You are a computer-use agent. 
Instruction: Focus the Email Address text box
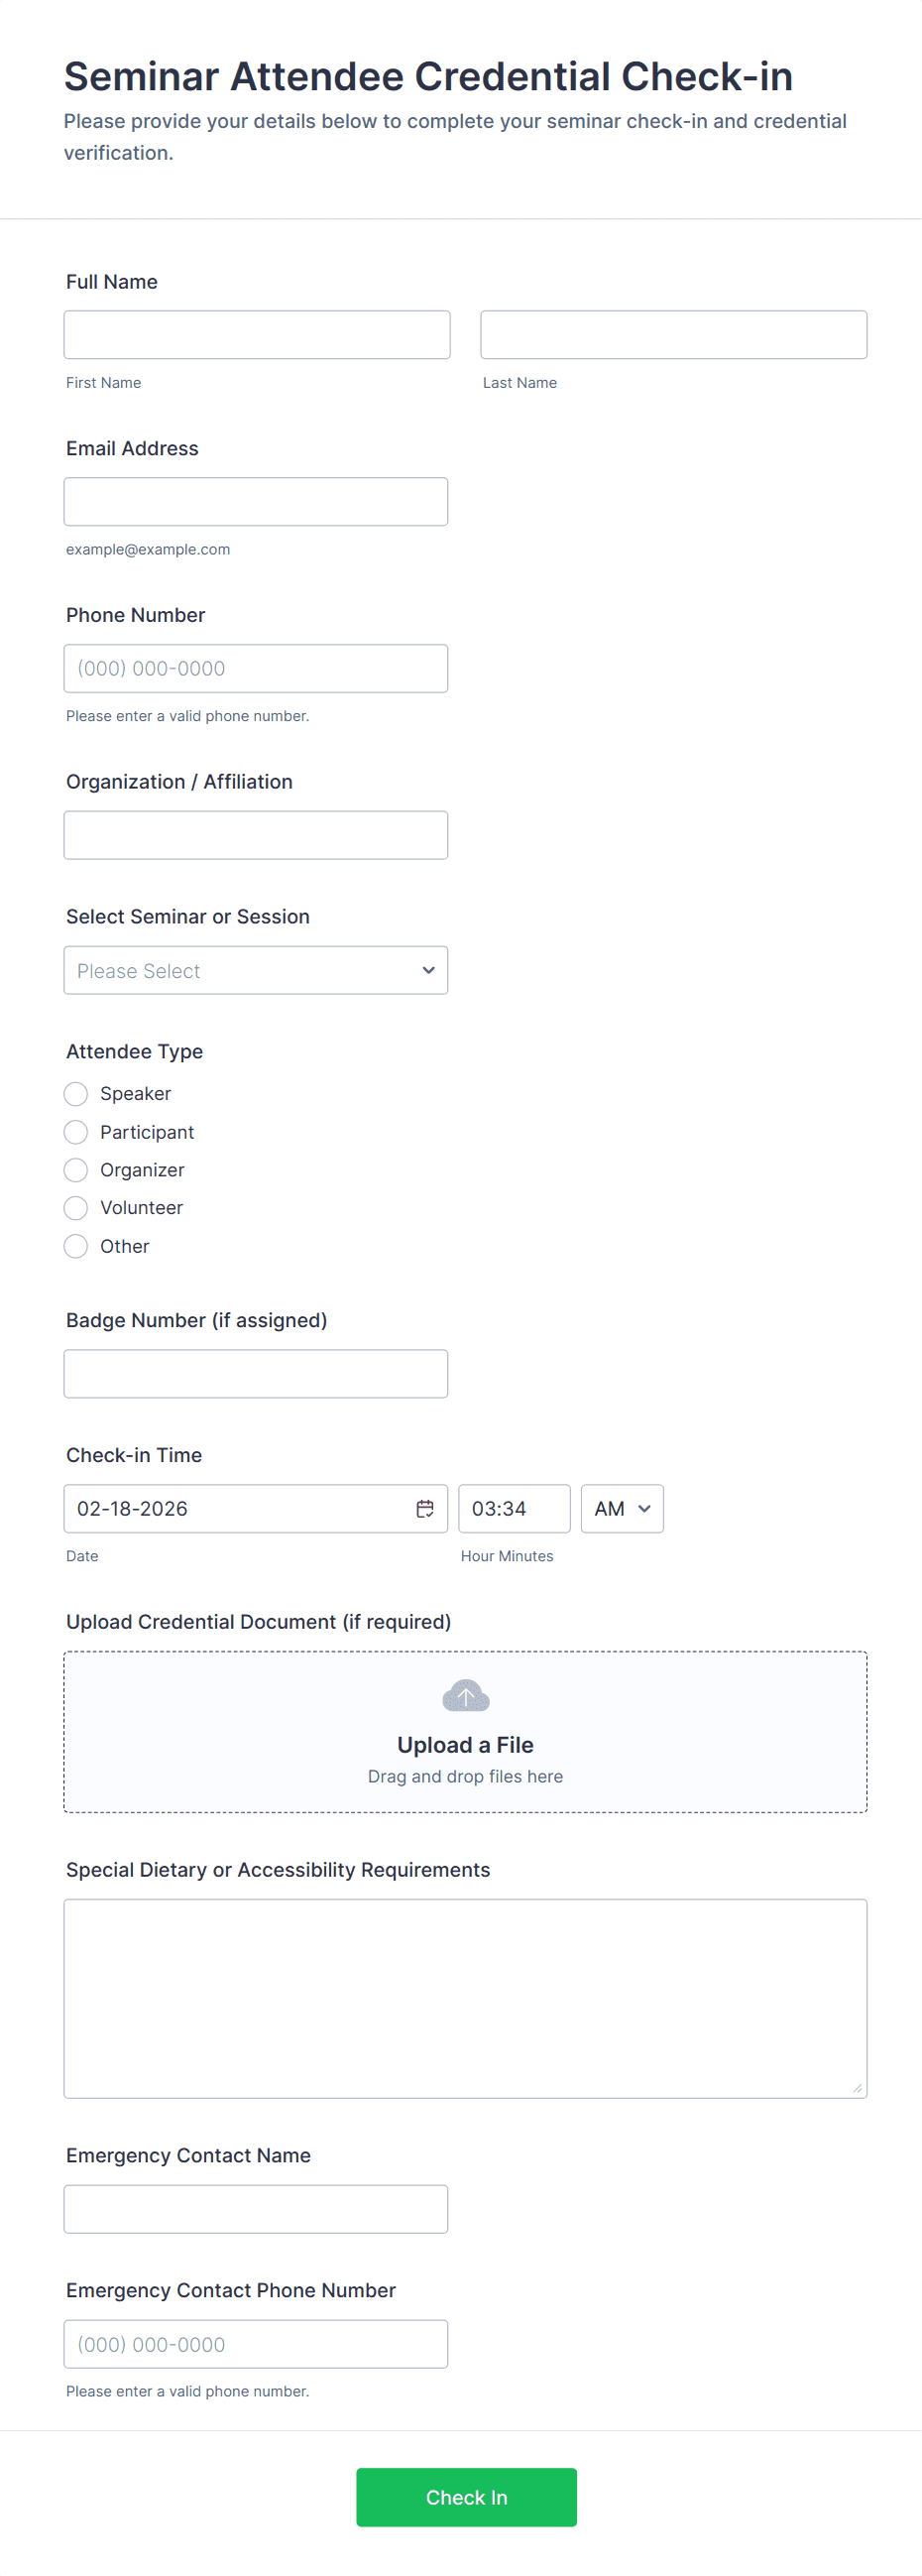click(x=256, y=501)
